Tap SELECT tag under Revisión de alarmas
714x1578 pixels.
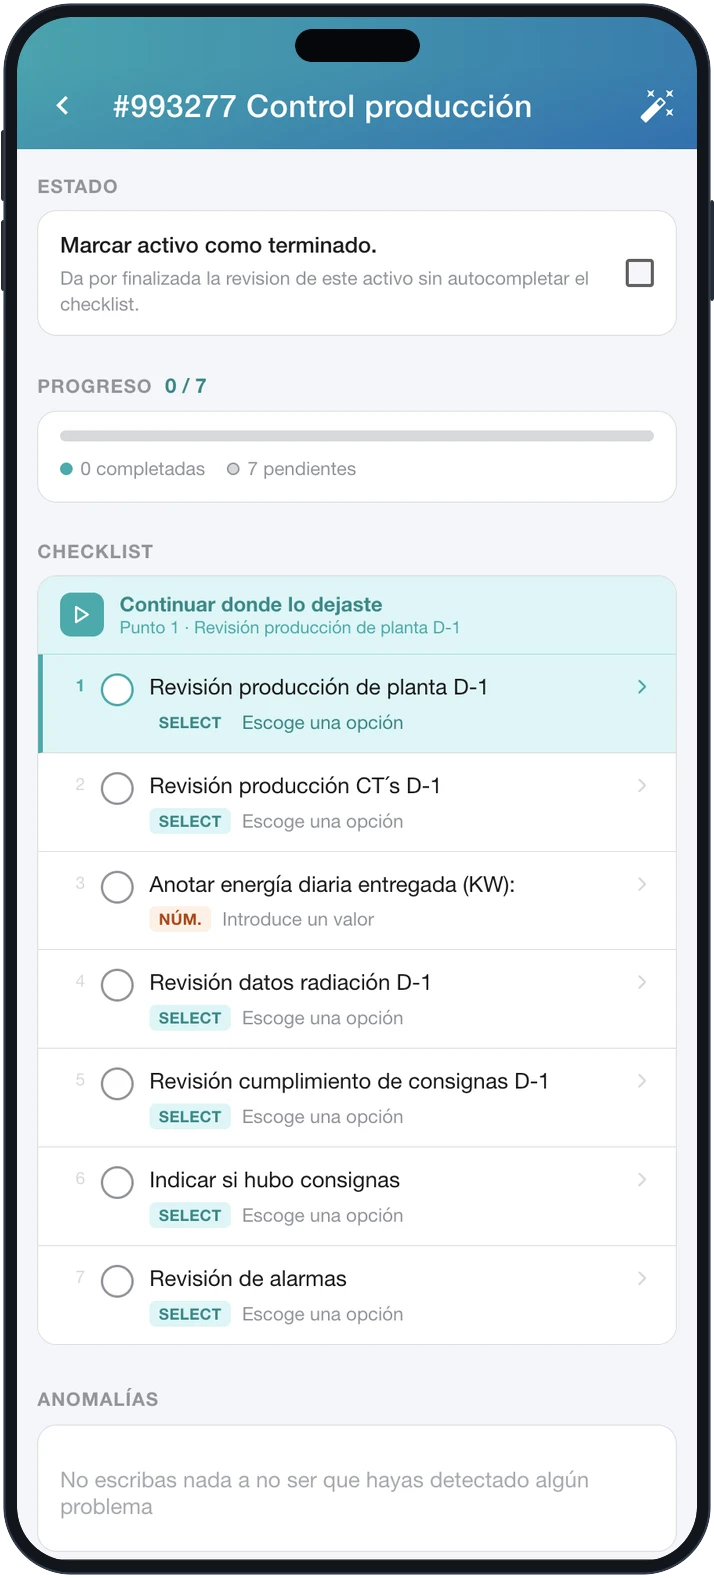(x=190, y=1314)
